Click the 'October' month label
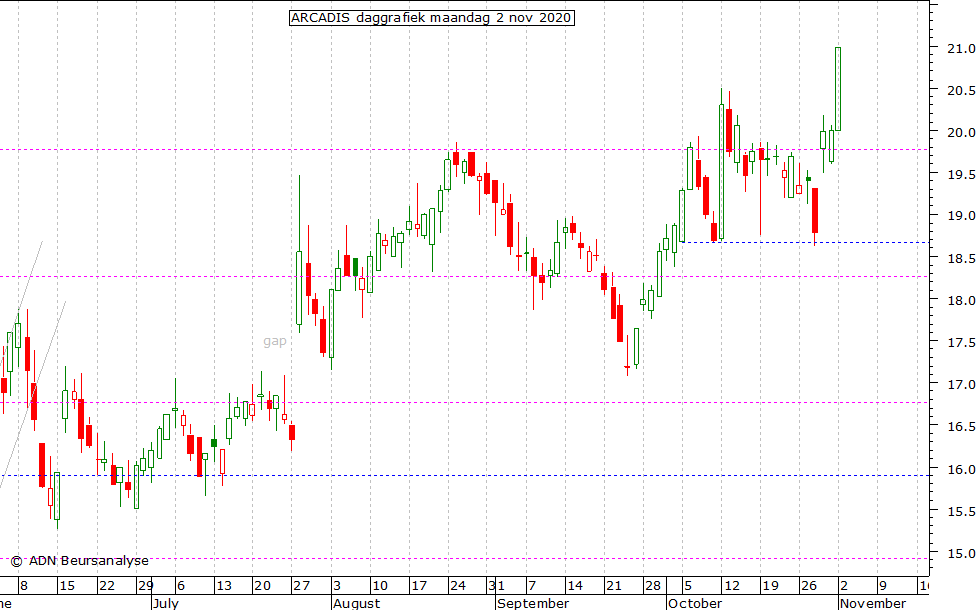Viewport: 980px width, 610px height. [x=695, y=604]
